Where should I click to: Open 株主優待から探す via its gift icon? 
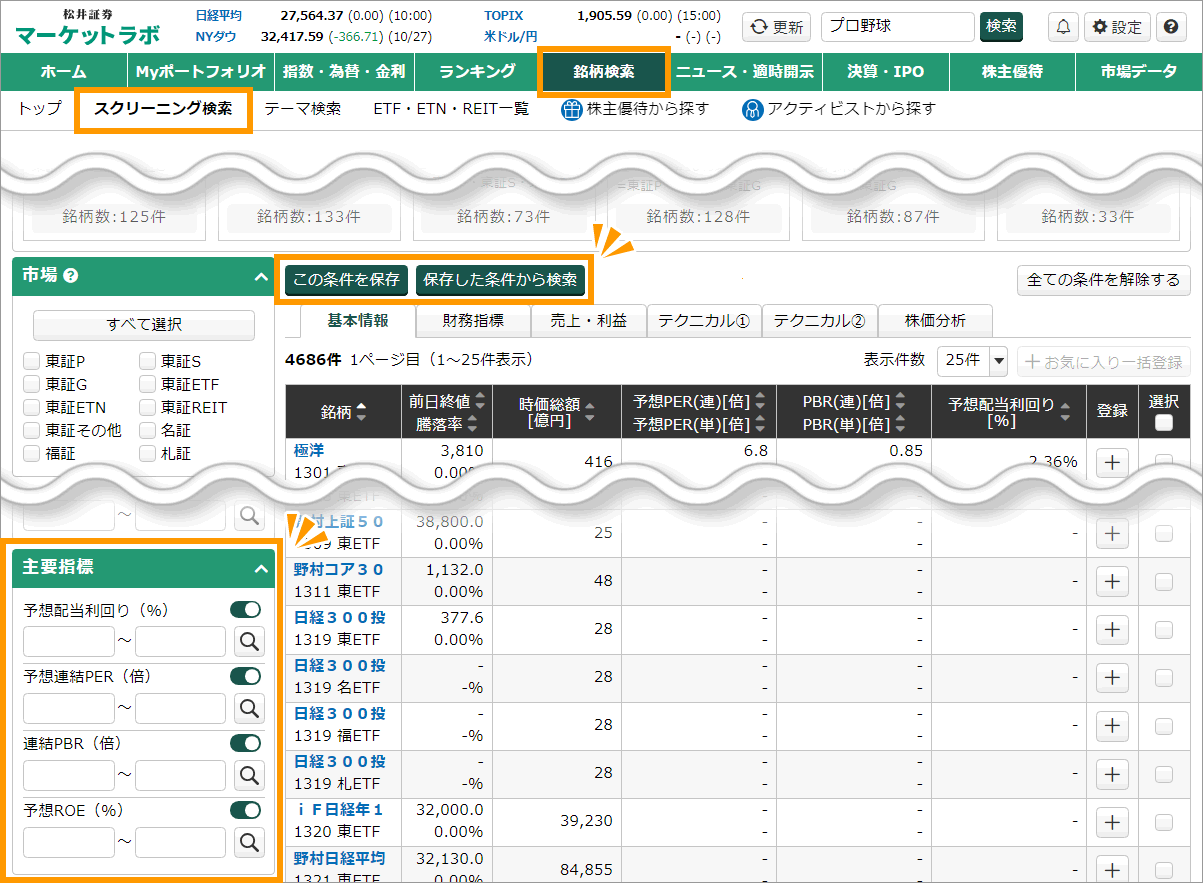tap(571, 109)
